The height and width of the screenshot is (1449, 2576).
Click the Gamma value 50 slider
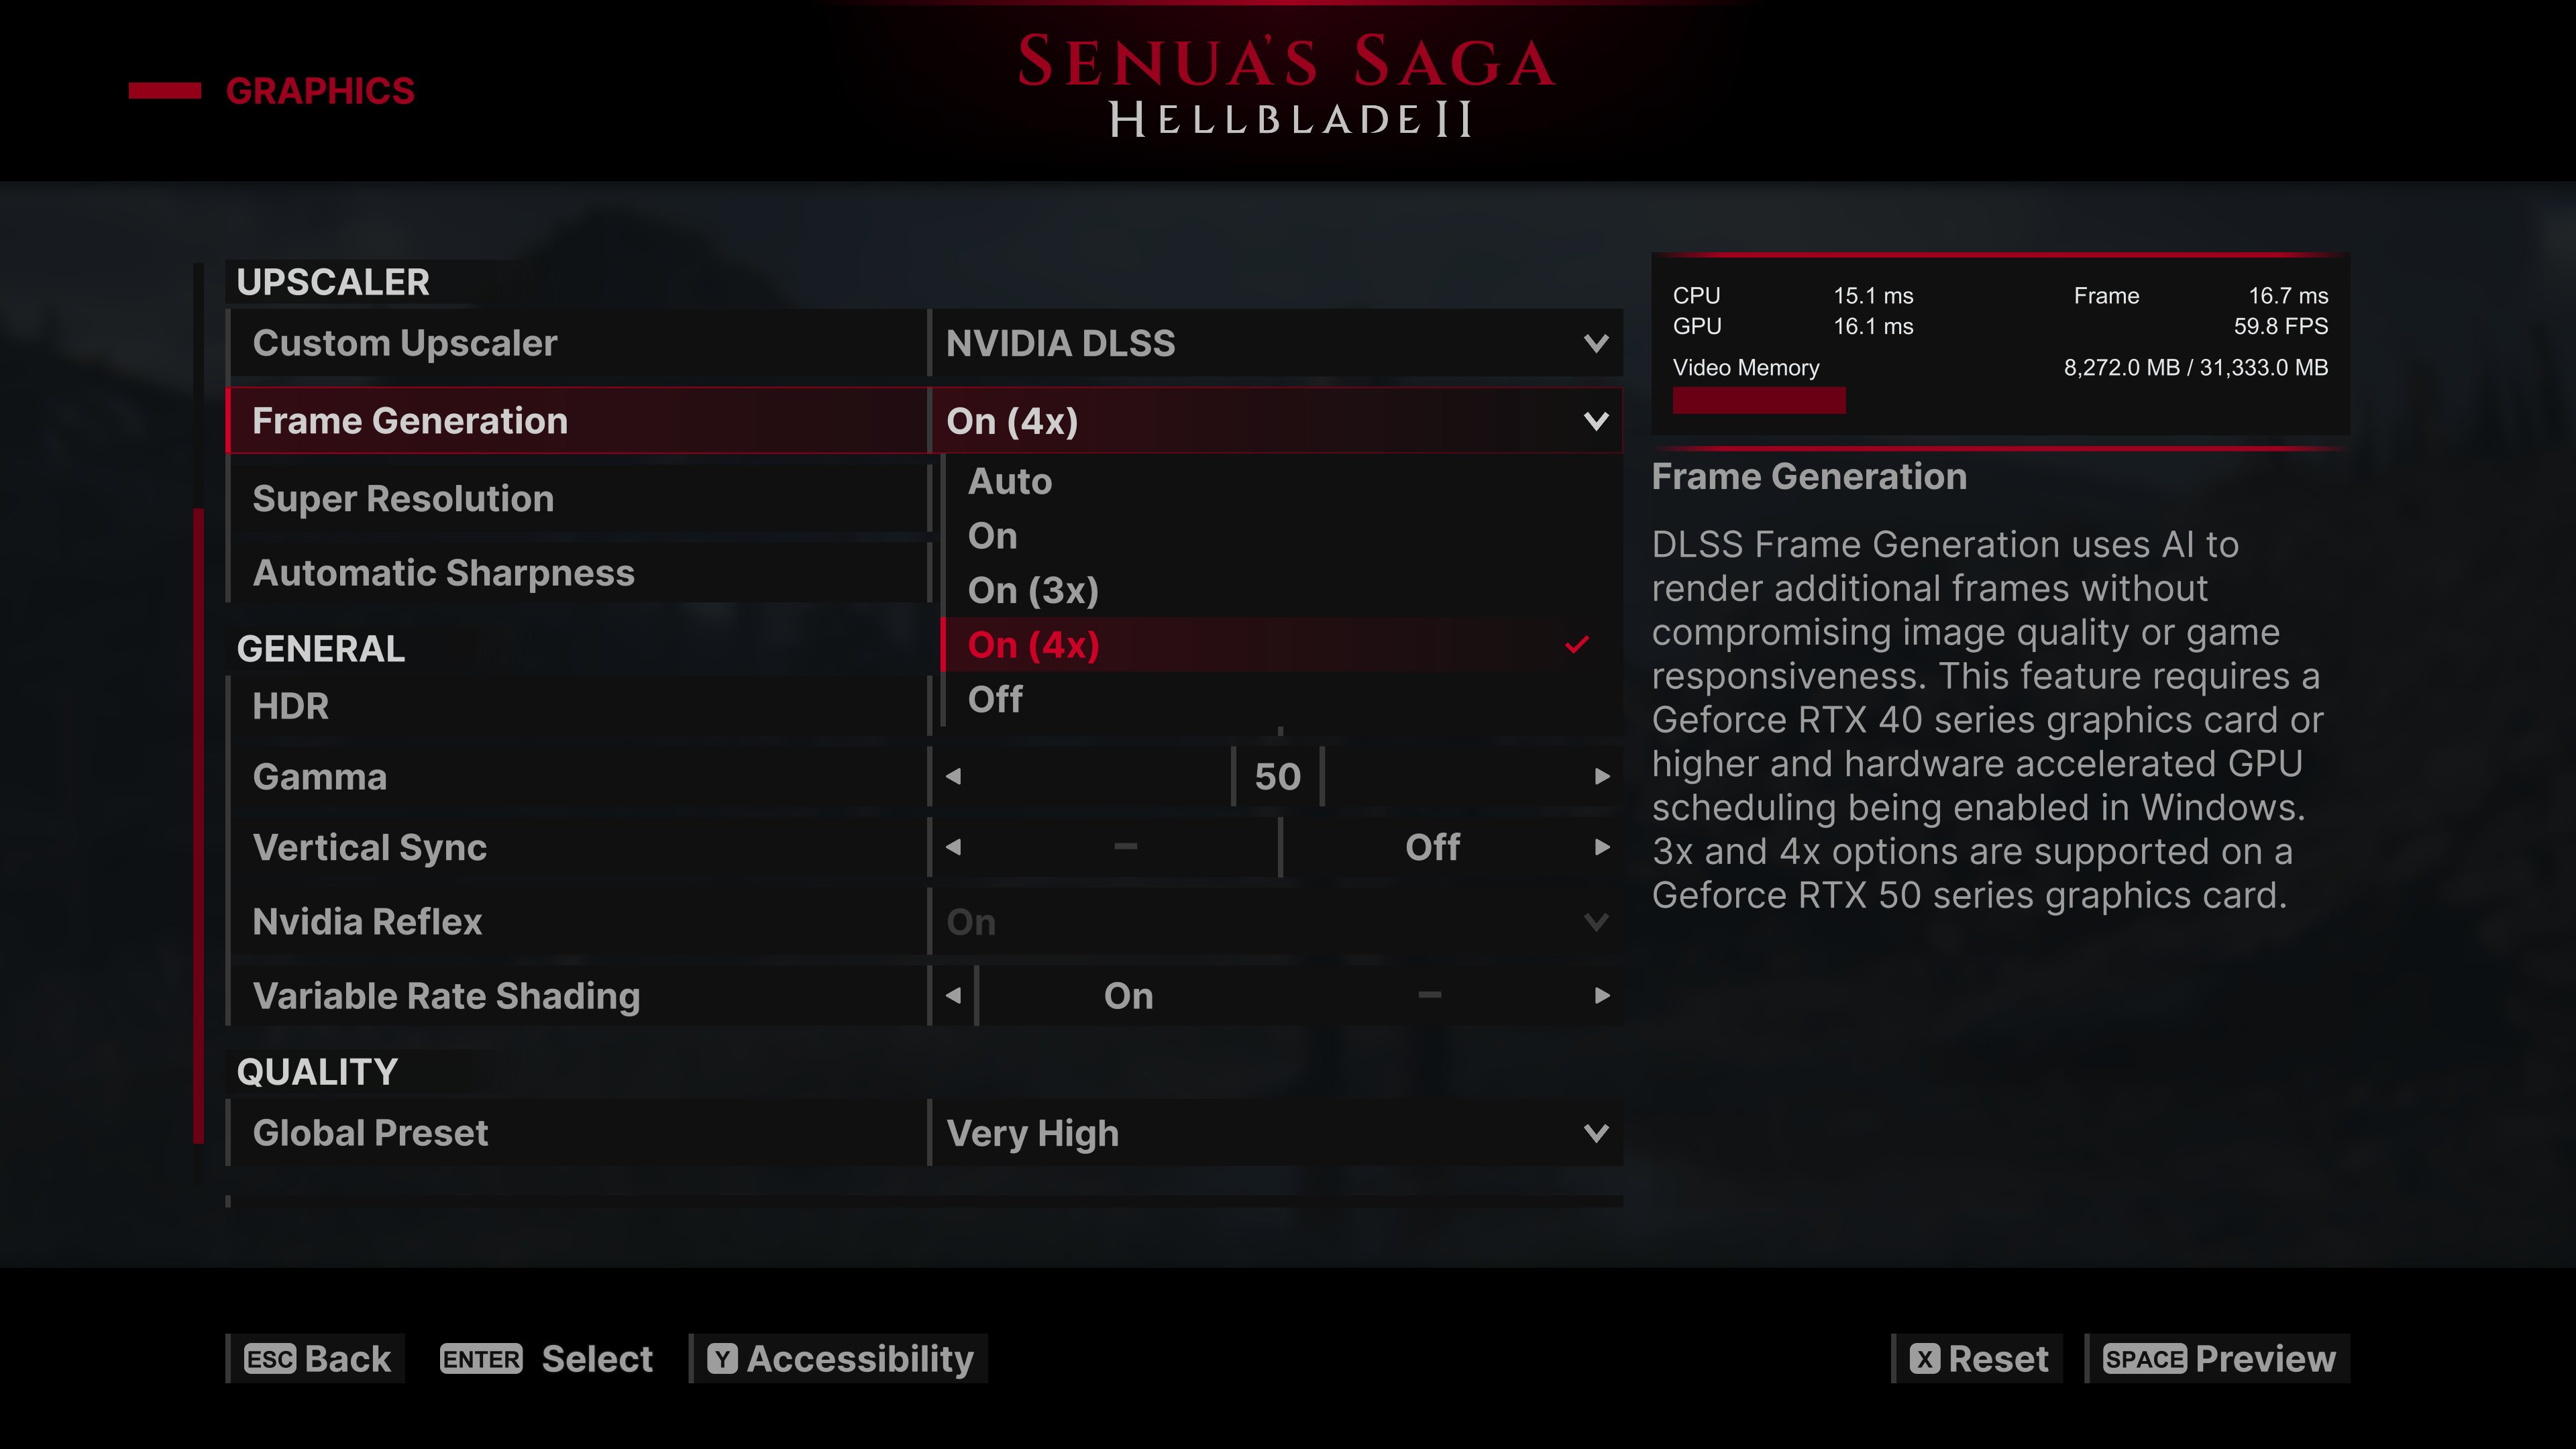[1277, 776]
